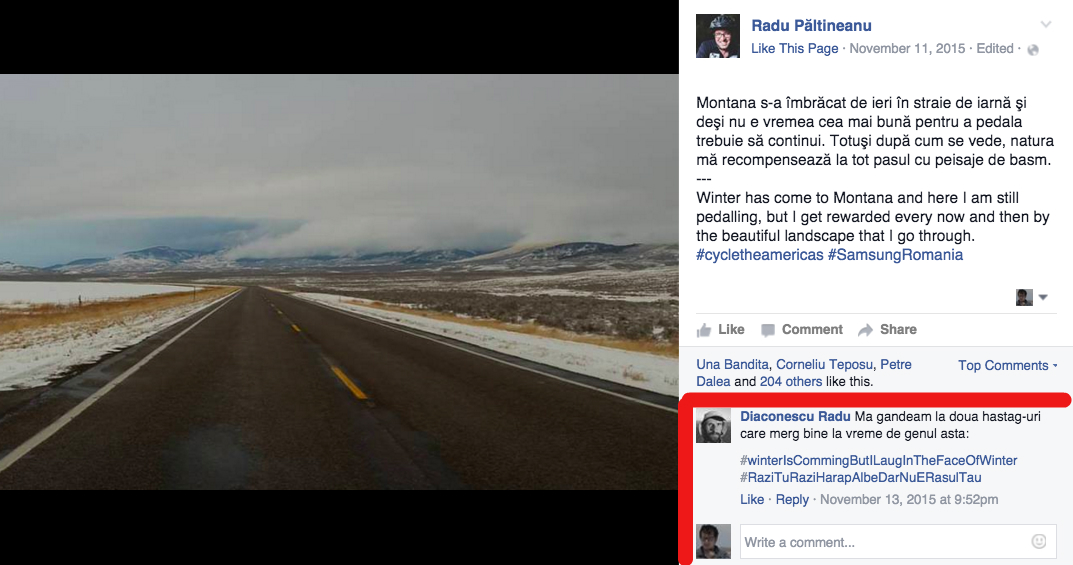The width and height of the screenshot is (1073, 565).
Task: Open the commenting identity selector dropdown
Action: [1032, 297]
